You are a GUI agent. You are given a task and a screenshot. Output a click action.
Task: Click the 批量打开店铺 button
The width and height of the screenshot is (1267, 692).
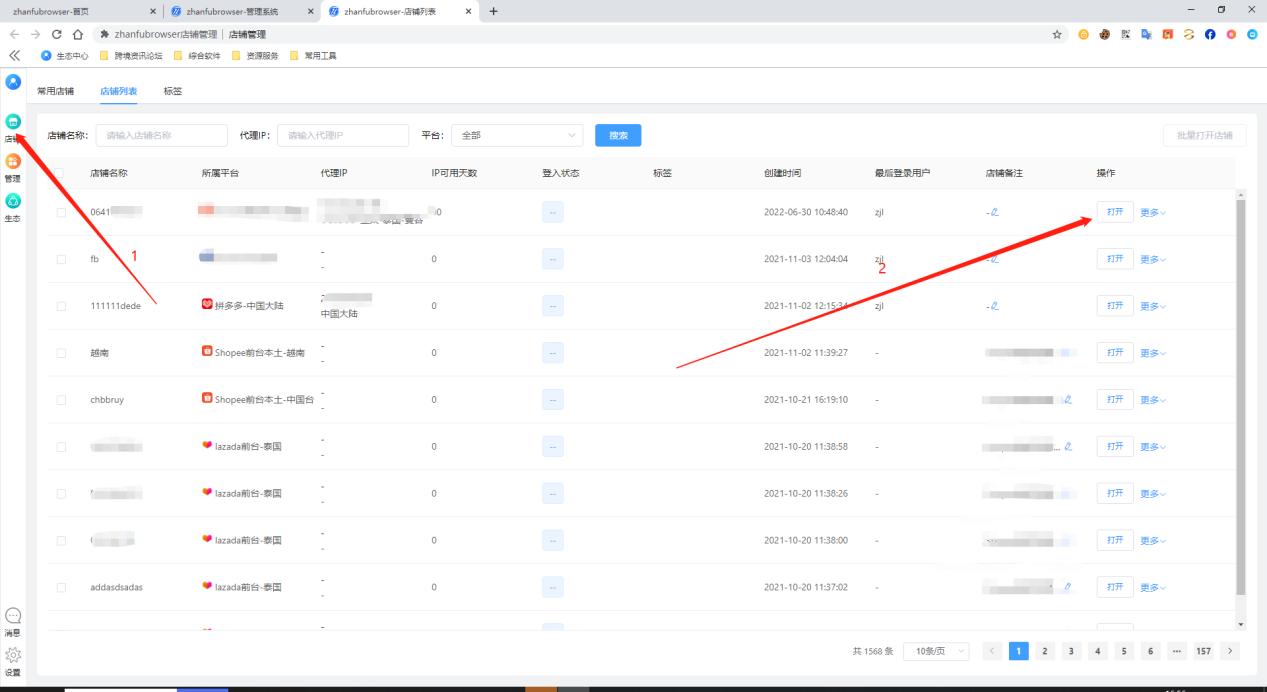(1205, 135)
